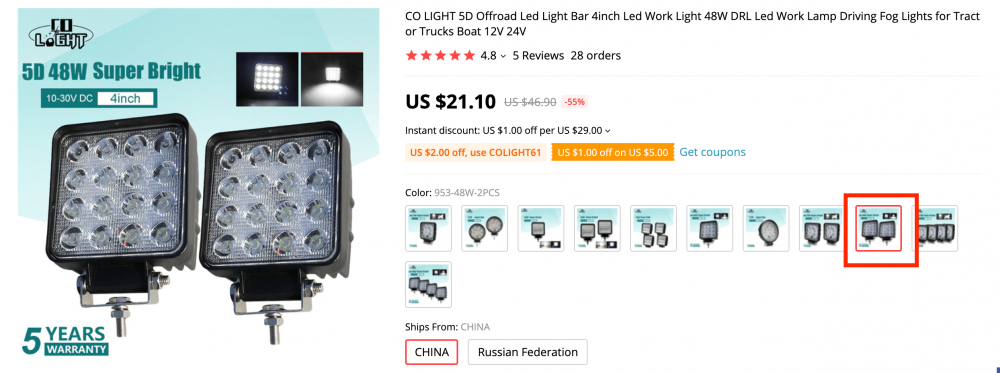Select Russian Federation as shipping origin
Screen dimensions: 1000x373
click(527, 352)
